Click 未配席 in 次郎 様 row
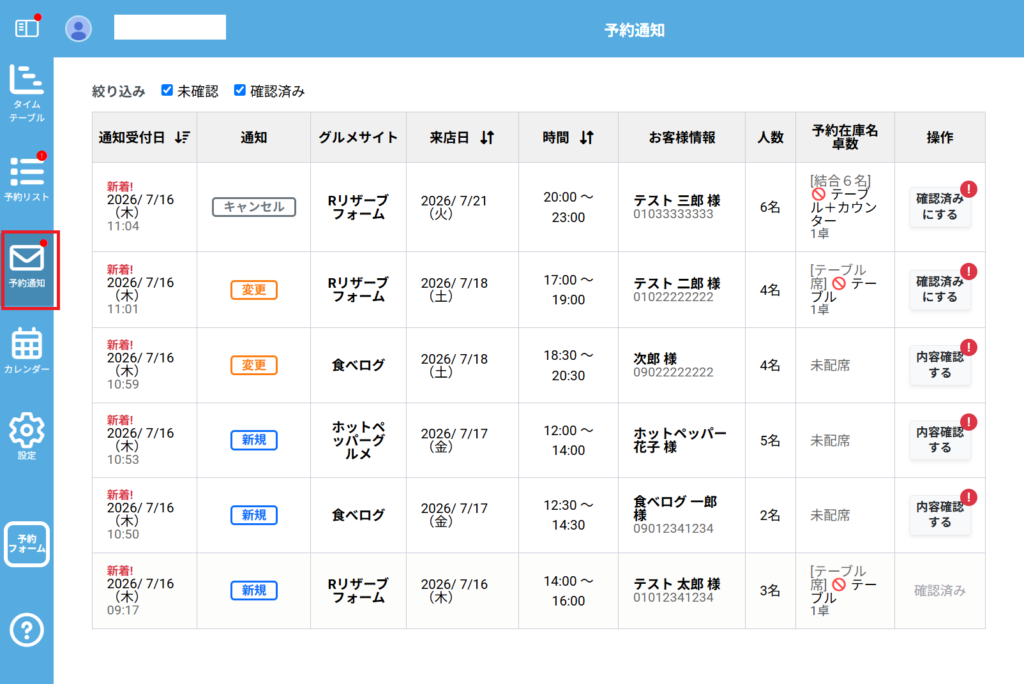The image size is (1024, 684). click(830, 365)
